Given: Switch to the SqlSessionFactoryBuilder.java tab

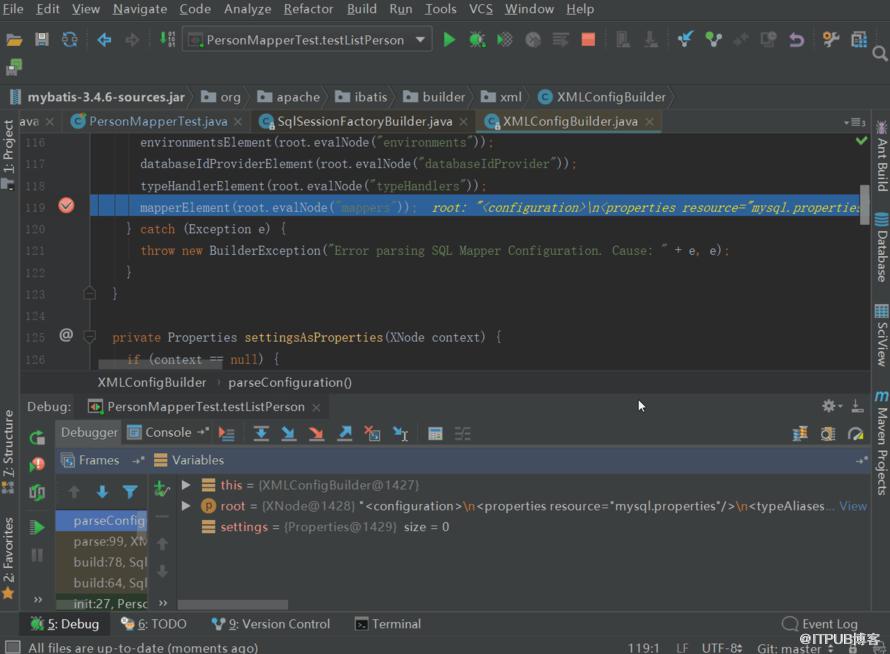Looking at the screenshot, I should [364, 121].
